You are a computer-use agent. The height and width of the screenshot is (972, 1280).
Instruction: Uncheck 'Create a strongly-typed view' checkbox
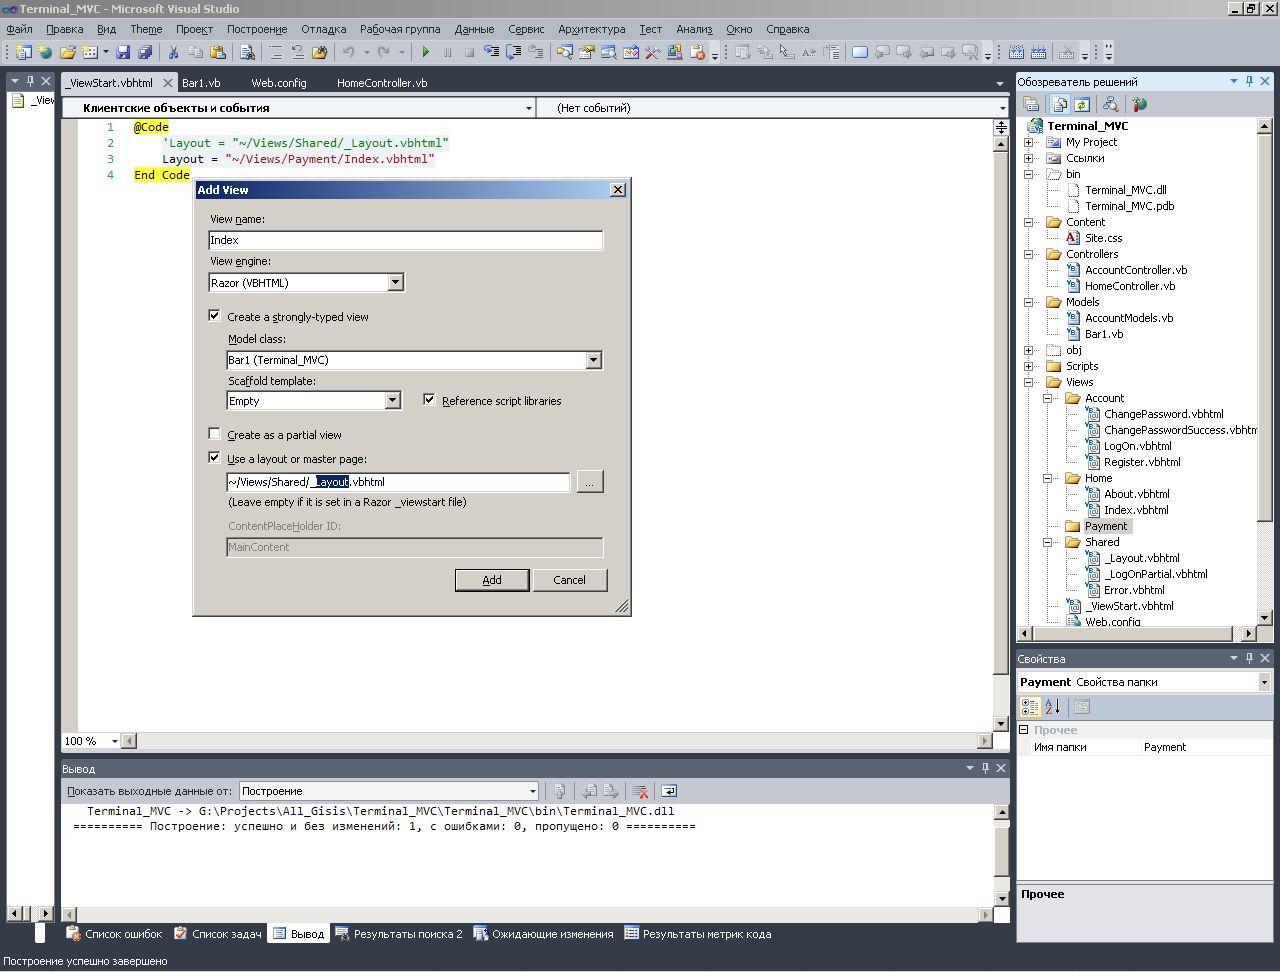(x=214, y=316)
